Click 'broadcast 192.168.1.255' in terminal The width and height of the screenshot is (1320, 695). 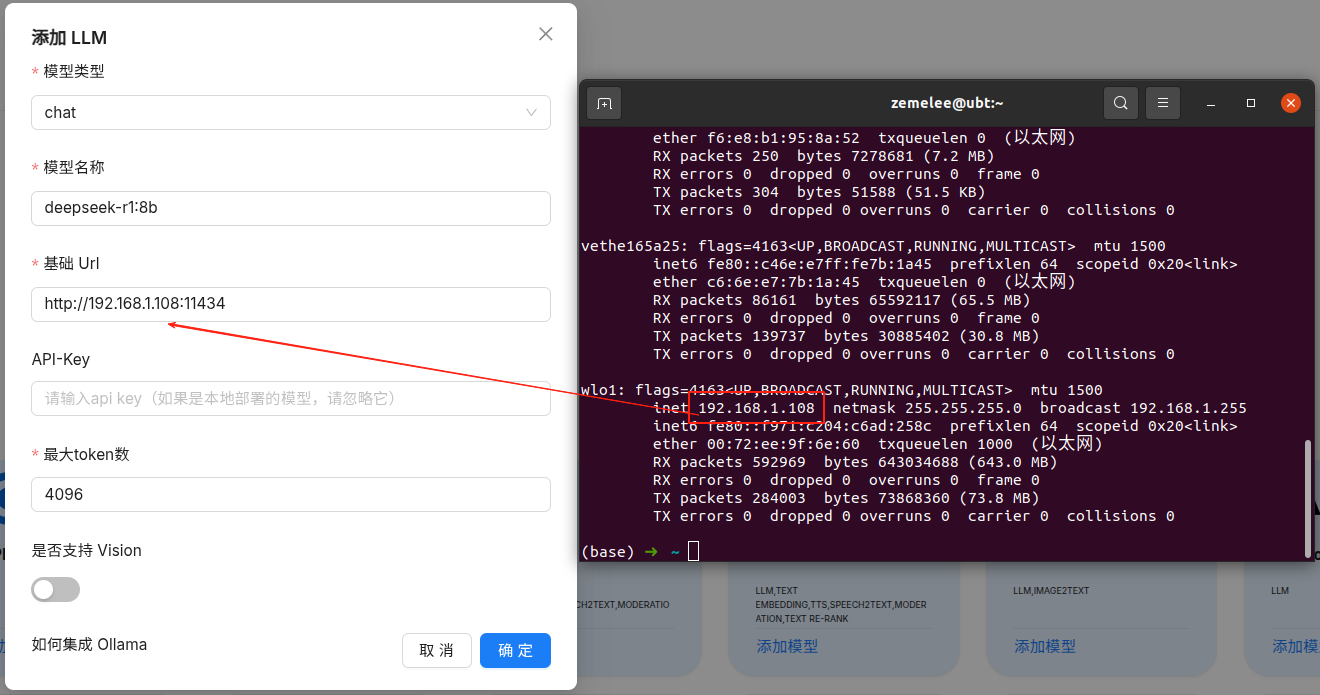[1143, 408]
